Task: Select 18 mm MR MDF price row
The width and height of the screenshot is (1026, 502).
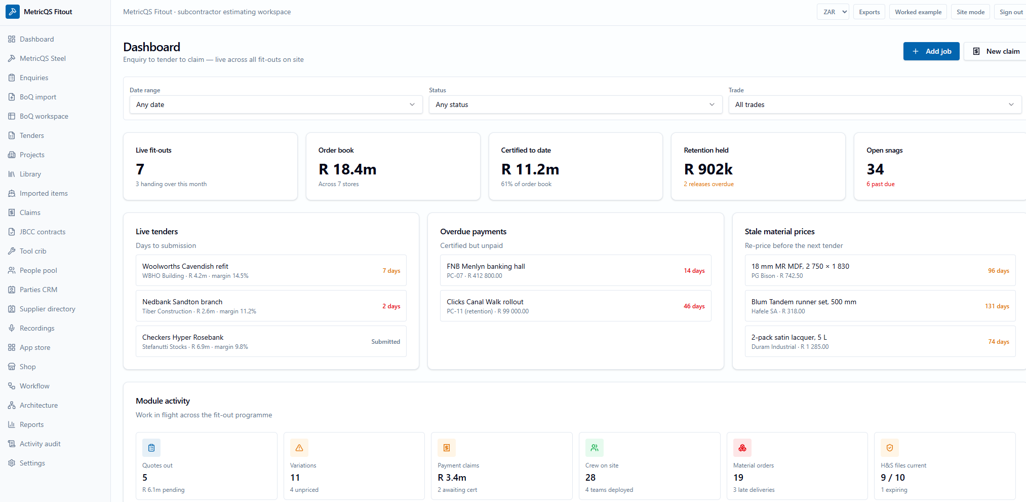Action: (x=880, y=270)
